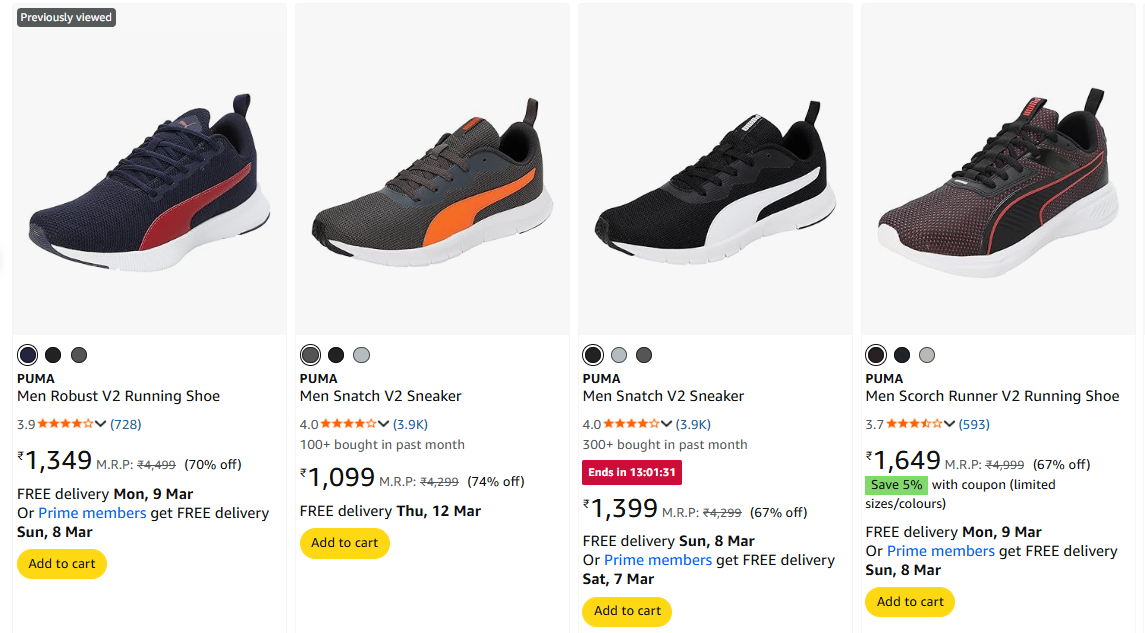Add Men Robust V2 Running Shoe to cart
The width and height of the screenshot is (1145, 633).
pyautogui.click(x=62, y=564)
